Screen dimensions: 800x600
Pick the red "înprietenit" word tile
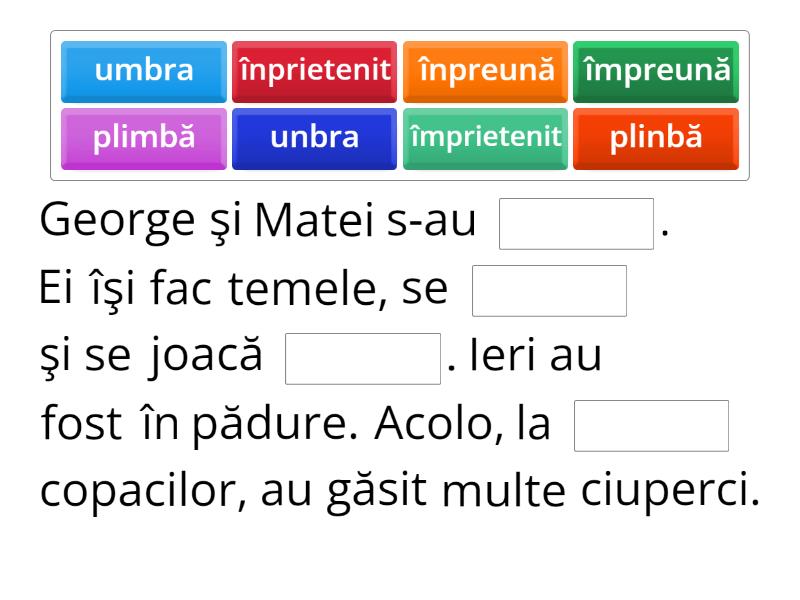point(314,71)
